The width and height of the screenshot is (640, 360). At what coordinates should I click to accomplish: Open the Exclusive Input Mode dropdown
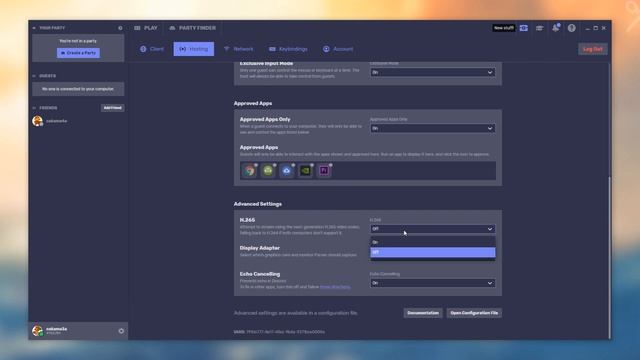[x=433, y=72]
